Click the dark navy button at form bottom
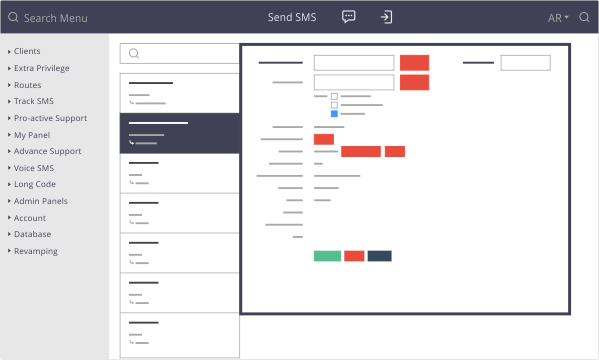599x360 pixels. coord(379,256)
